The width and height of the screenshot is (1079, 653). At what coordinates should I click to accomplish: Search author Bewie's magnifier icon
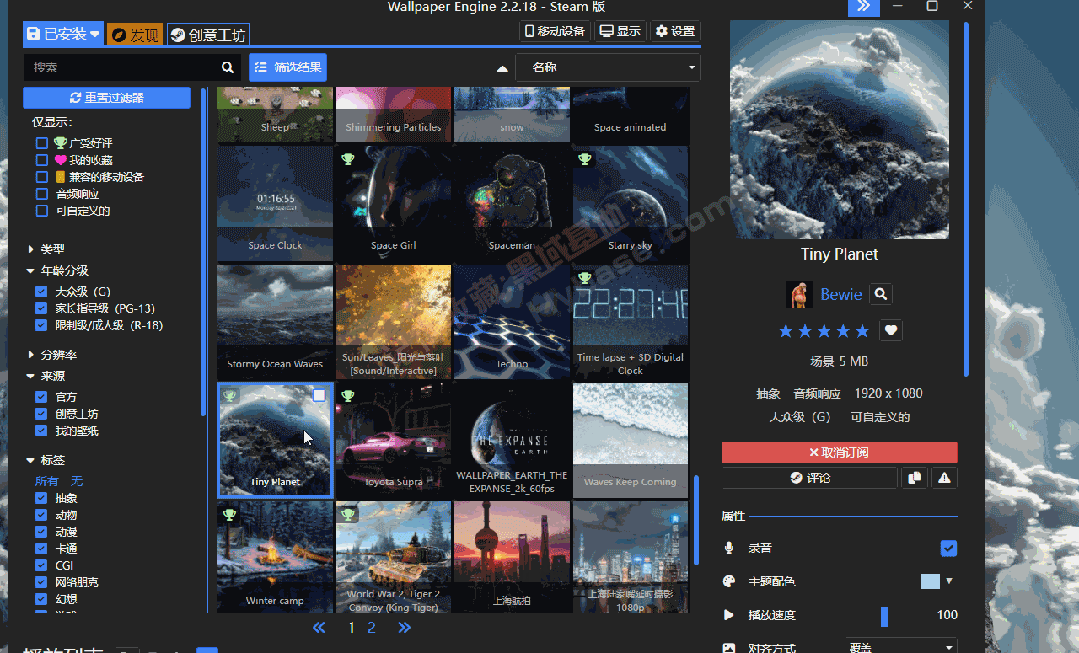881,294
